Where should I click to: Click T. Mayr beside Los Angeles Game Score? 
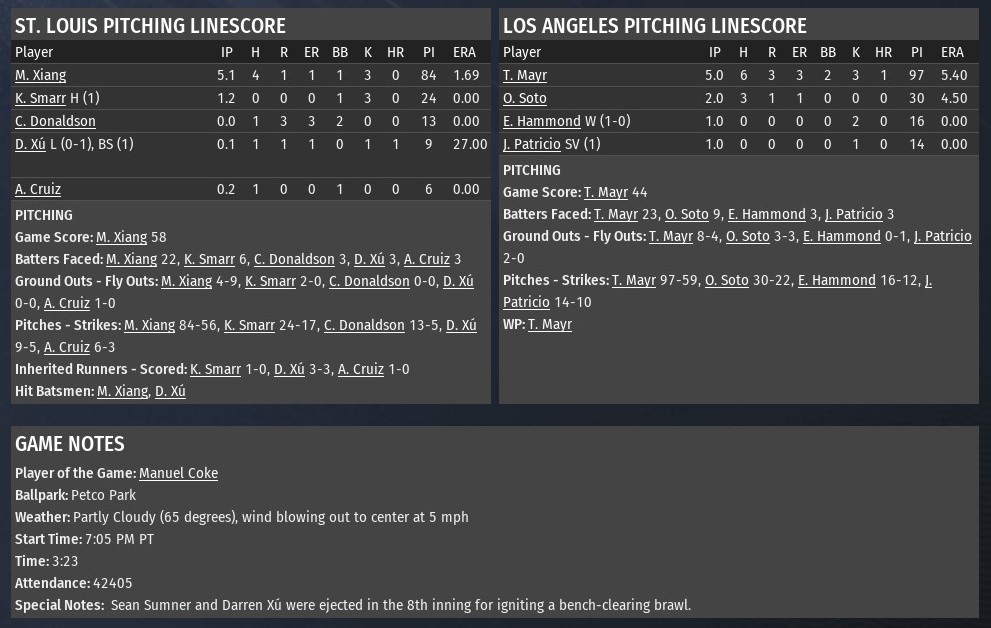pos(606,192)
